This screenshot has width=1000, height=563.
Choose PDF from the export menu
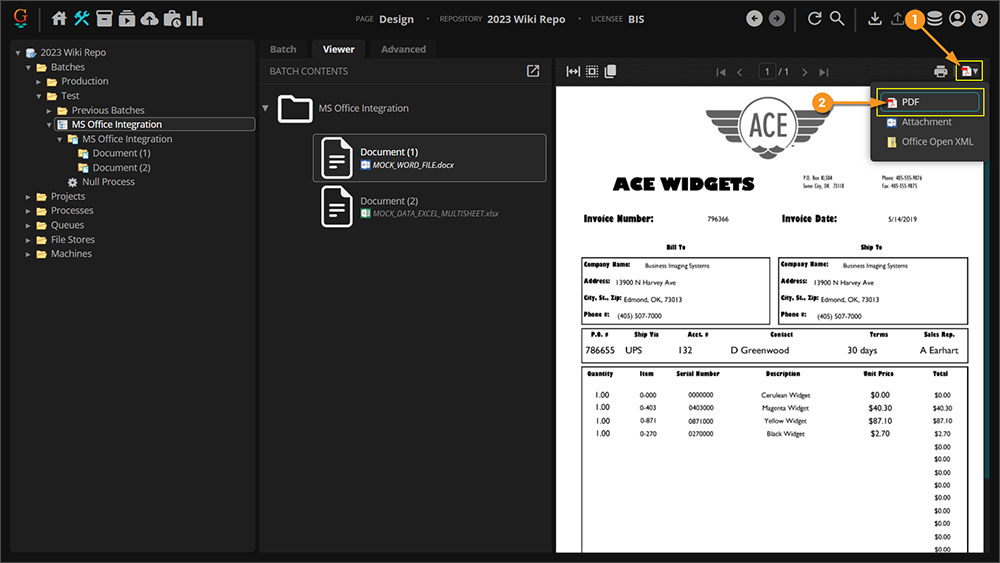point(927,101)
